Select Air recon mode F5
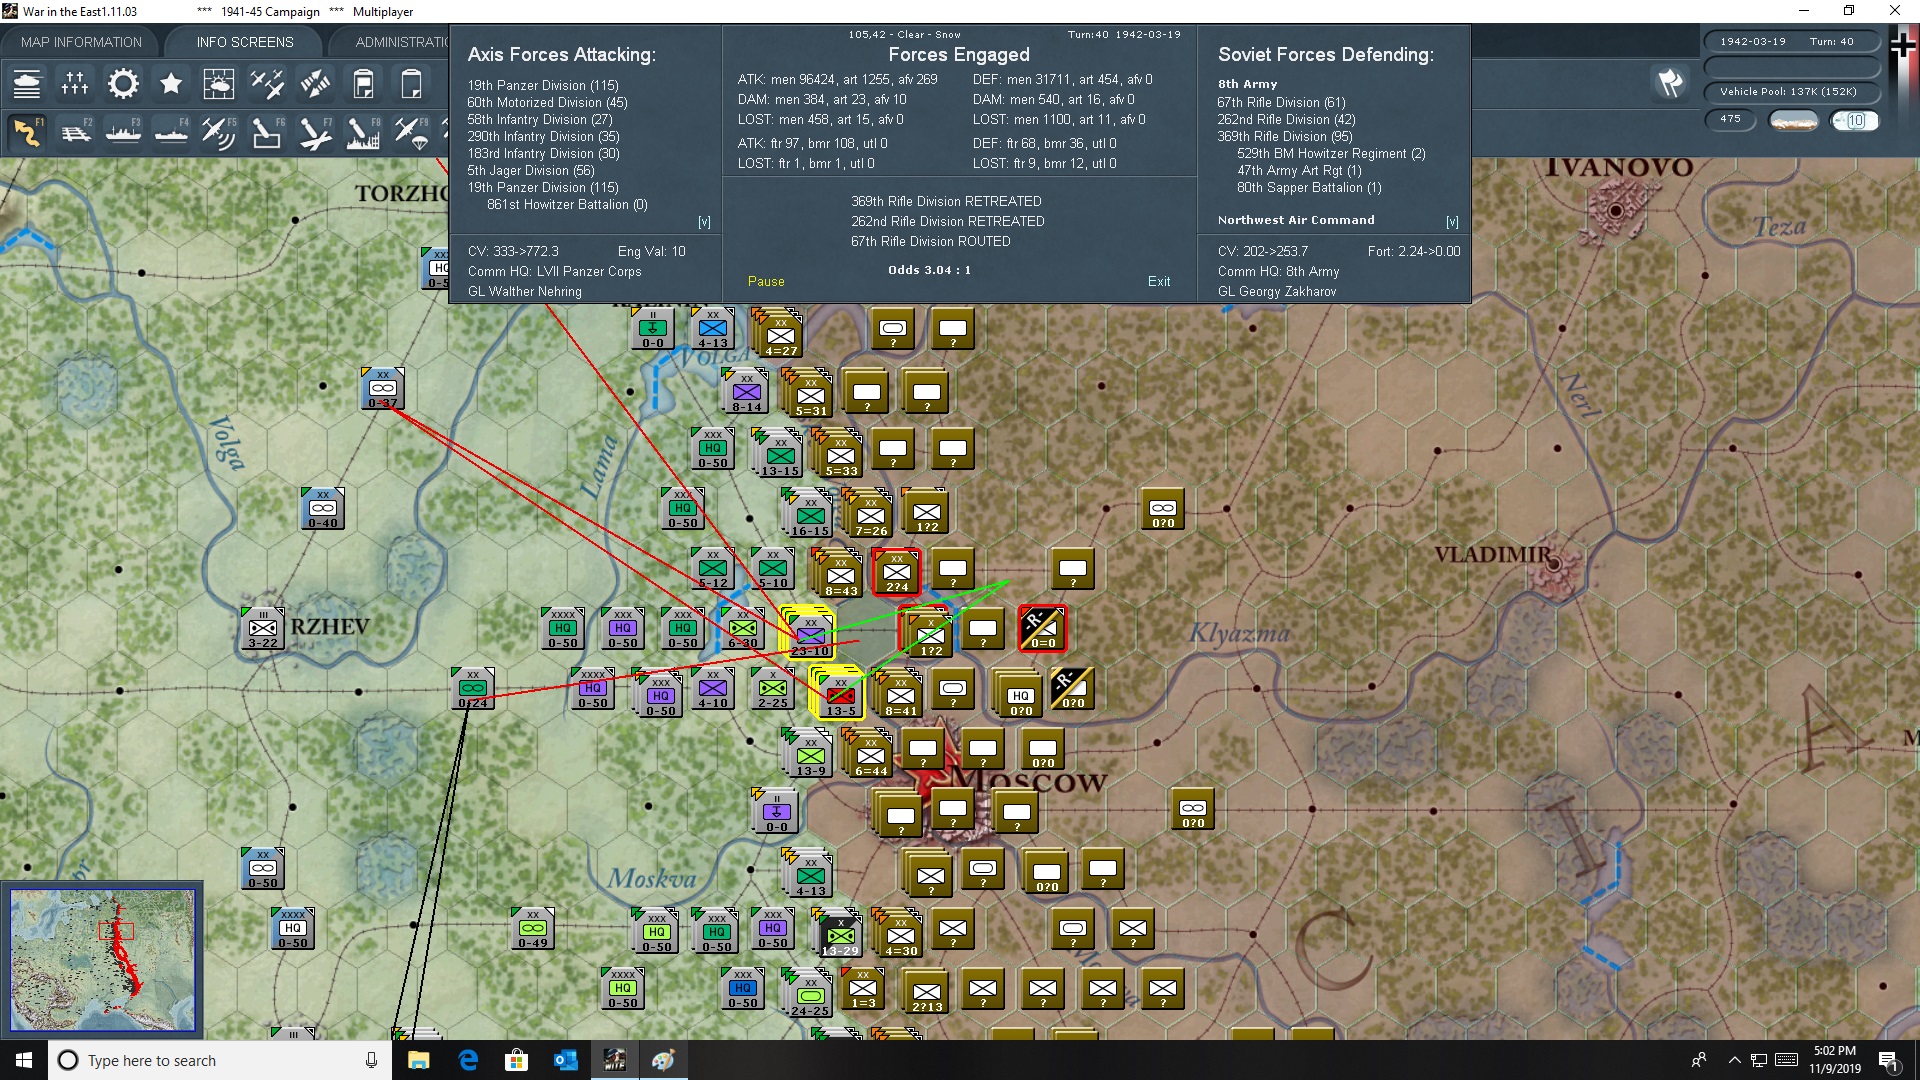The width and height of the screenshot is (1920, 1080). (x=219, y=132)
